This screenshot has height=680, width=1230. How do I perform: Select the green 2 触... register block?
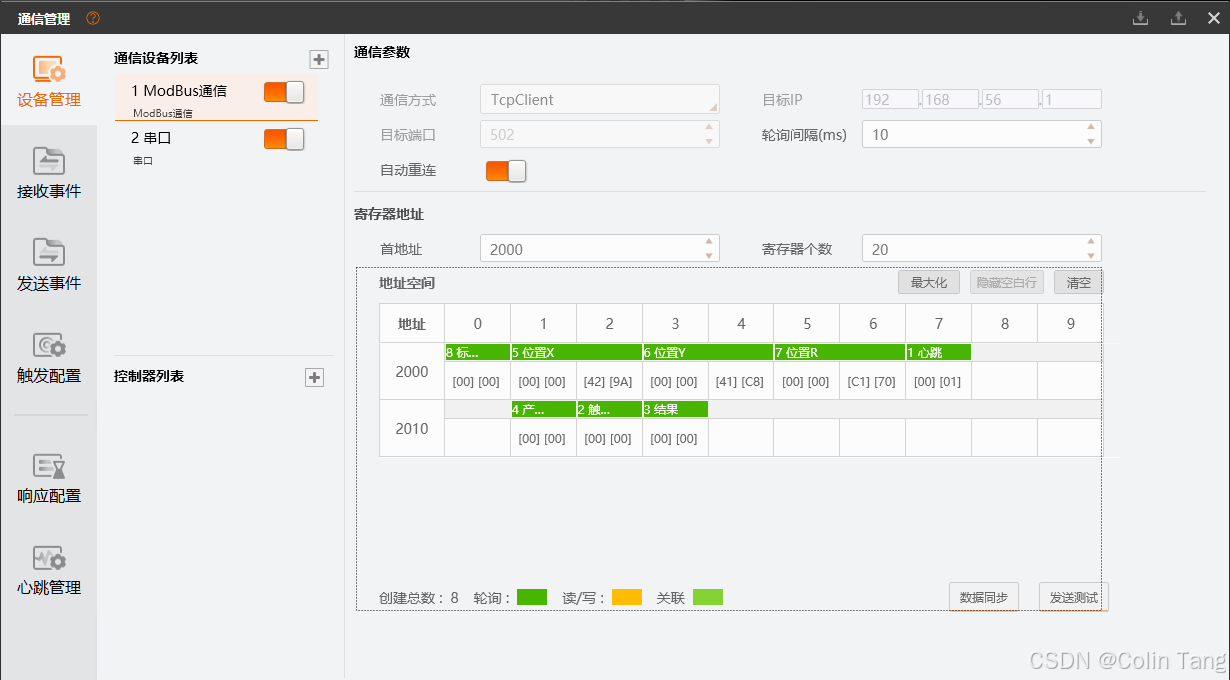pos(609,409)
